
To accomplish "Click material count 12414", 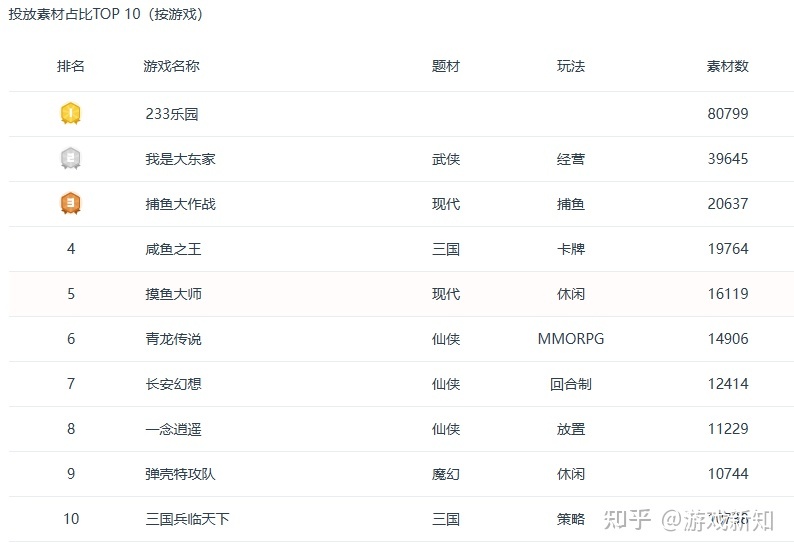I will [x=728, y=384].
